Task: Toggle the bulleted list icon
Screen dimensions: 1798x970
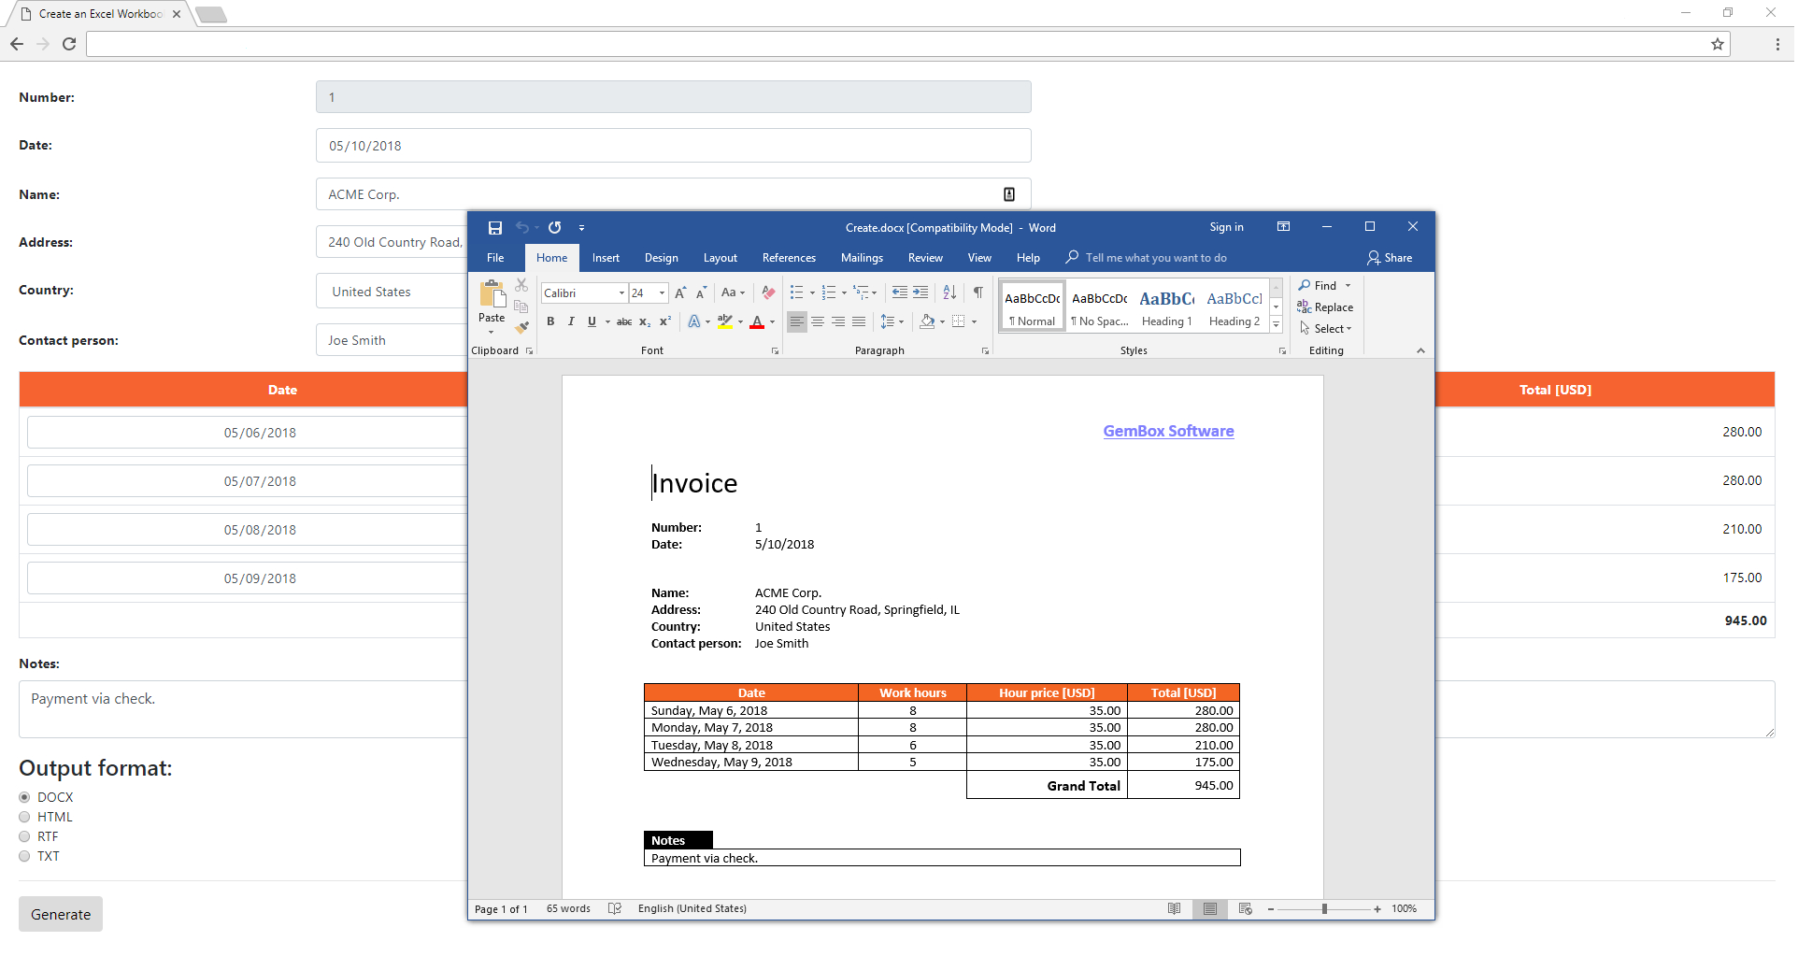Action: coord(796,292)
